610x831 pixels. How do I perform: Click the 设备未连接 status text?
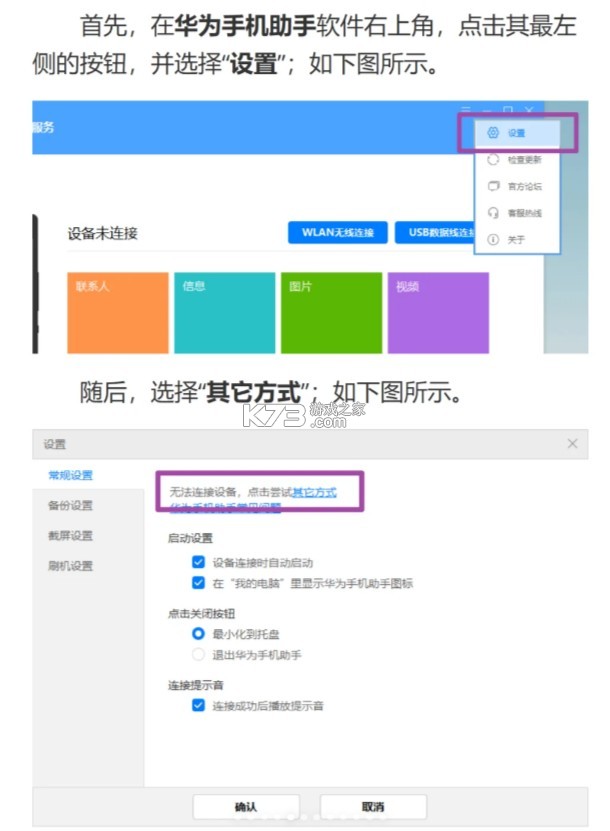coord(103,233)
